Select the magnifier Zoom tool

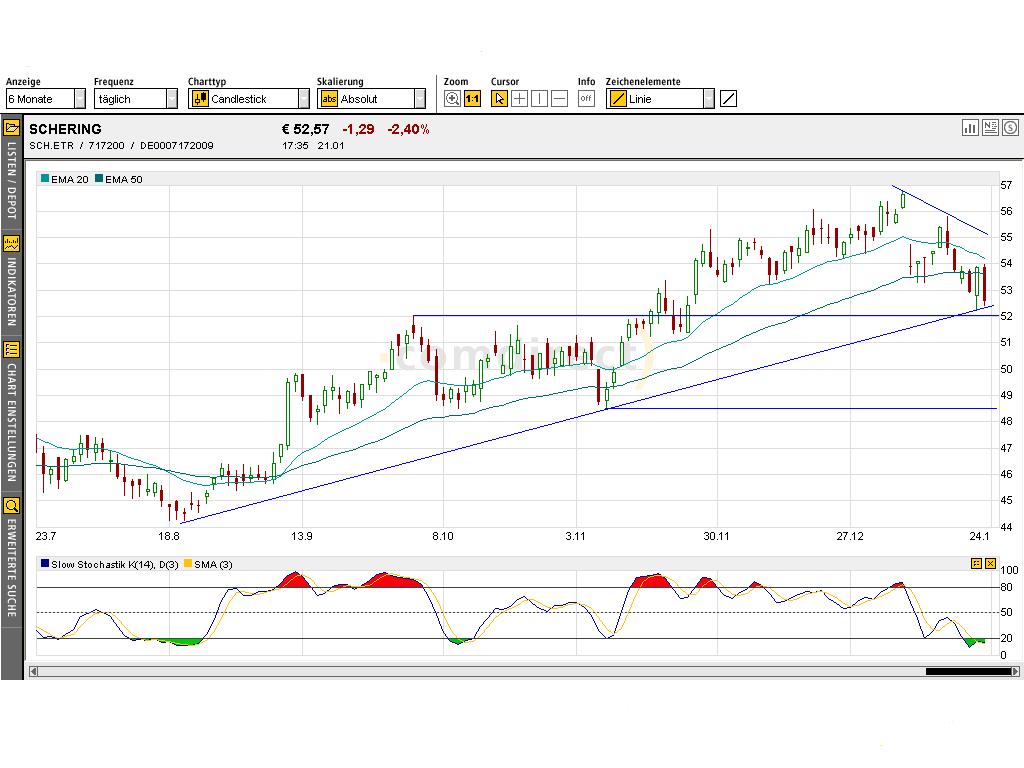(452, 97)
